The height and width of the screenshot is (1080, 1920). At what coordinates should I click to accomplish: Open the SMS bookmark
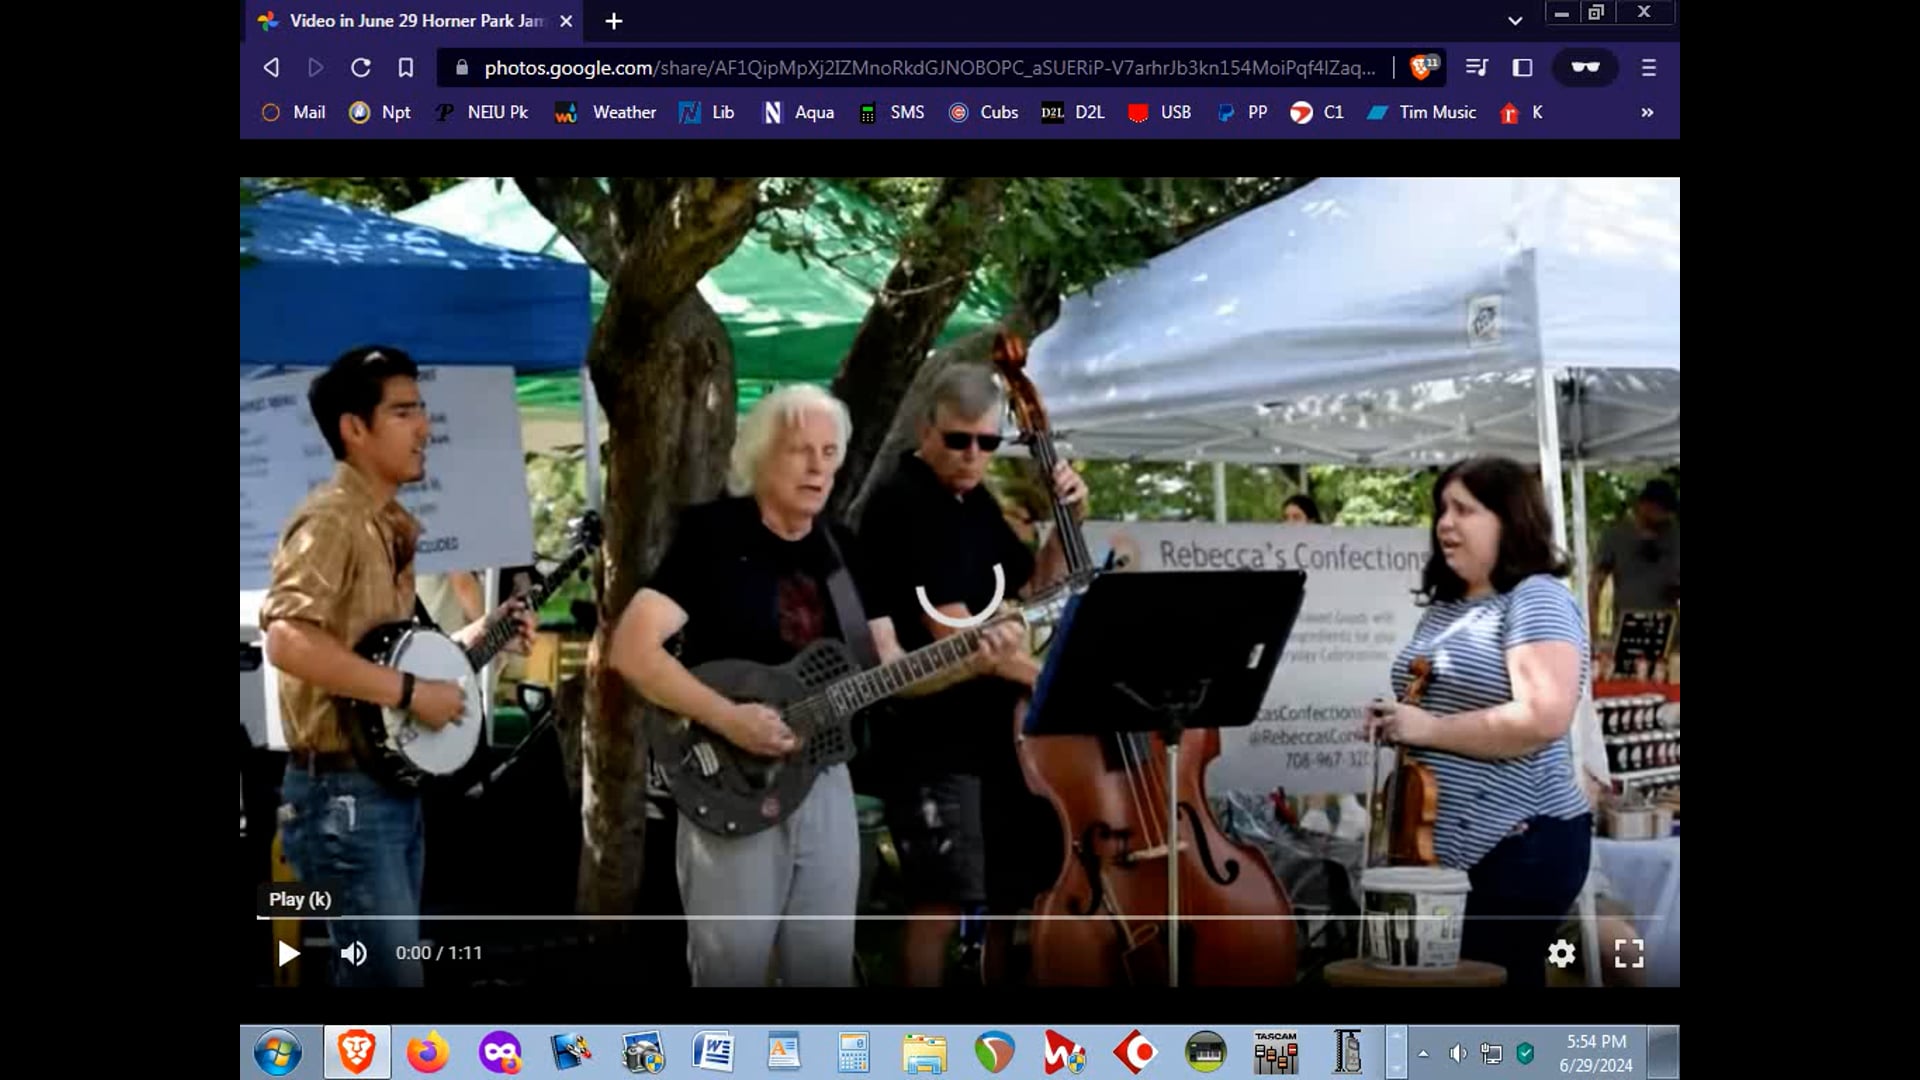pyautogui.click(x=891, y=112)
